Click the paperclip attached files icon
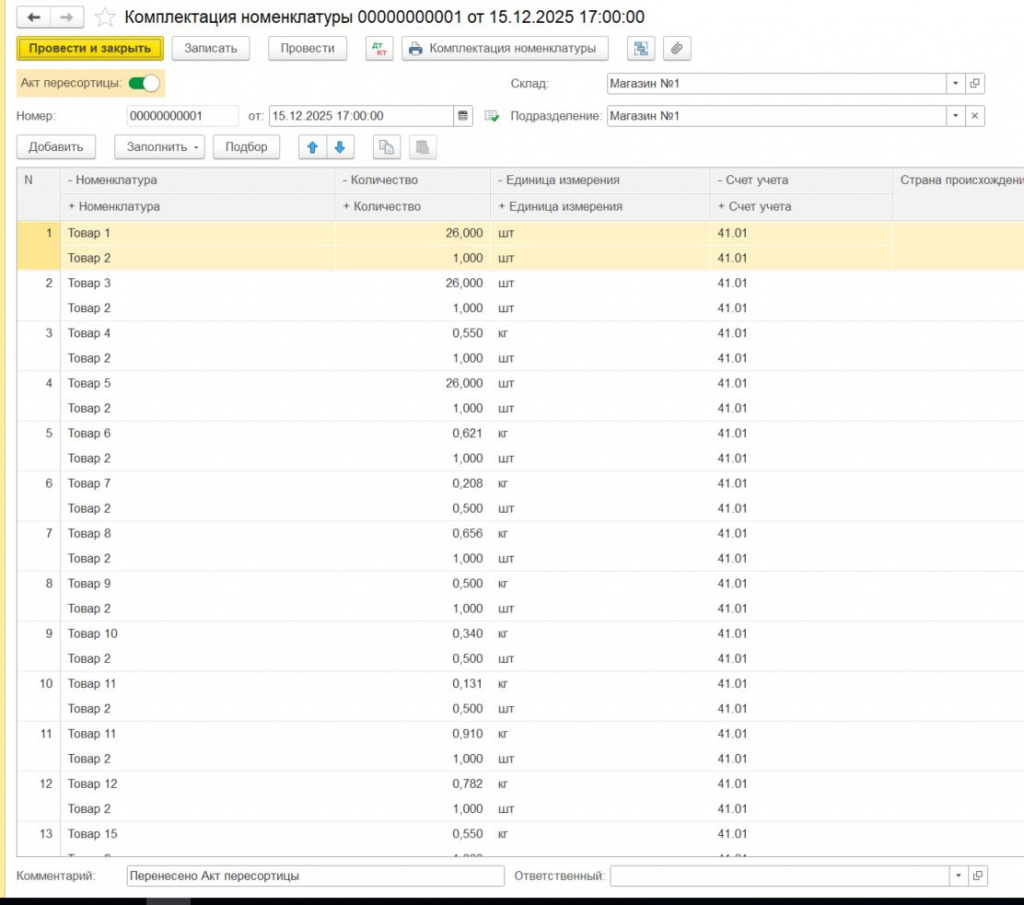The width and height of the screenshot is (1024, 905). coord(677,48)
